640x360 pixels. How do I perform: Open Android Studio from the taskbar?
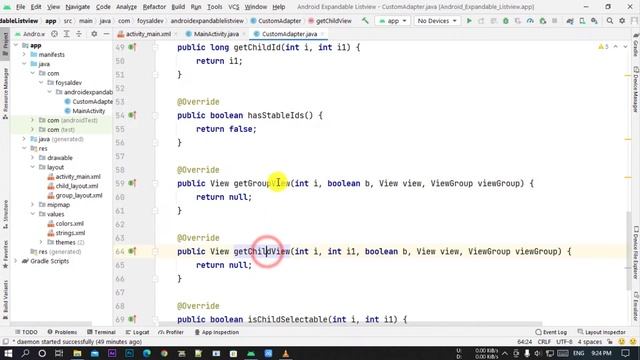coord(251,353)
